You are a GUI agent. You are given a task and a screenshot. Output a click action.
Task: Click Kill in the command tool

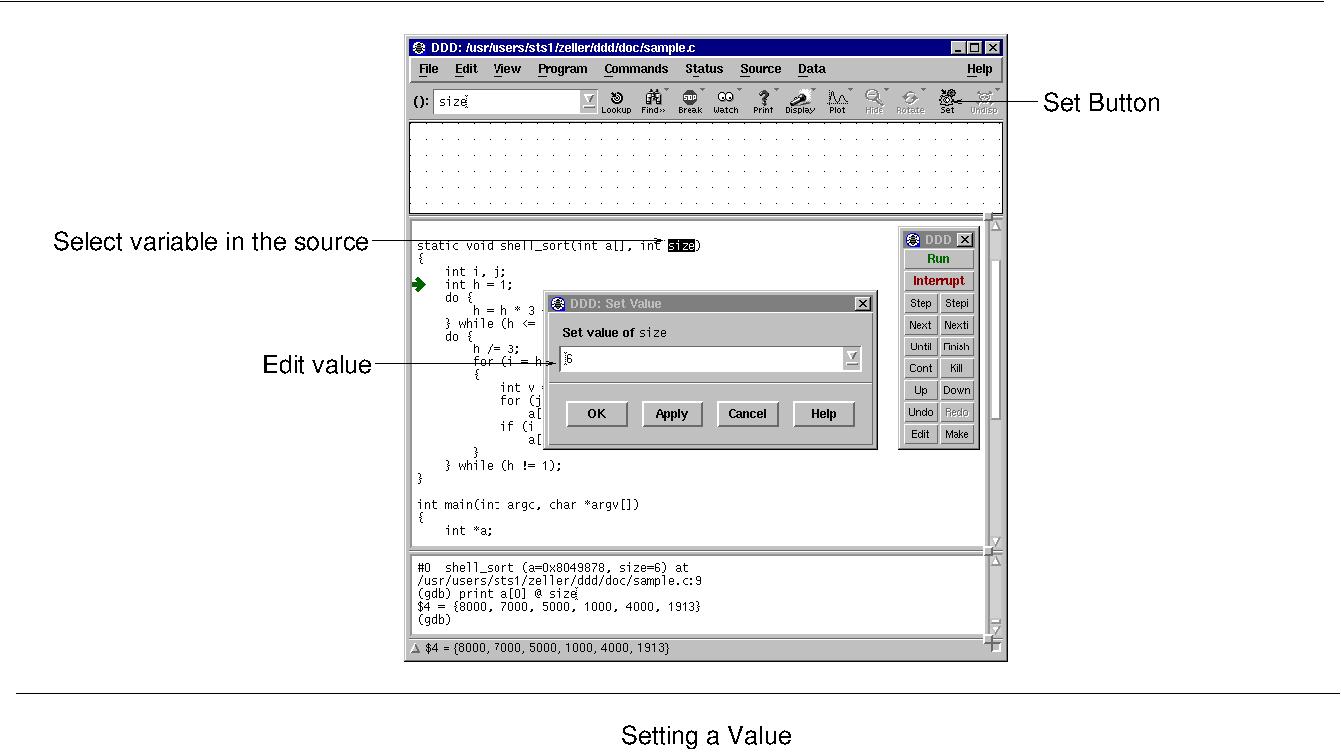pos(957,369)
